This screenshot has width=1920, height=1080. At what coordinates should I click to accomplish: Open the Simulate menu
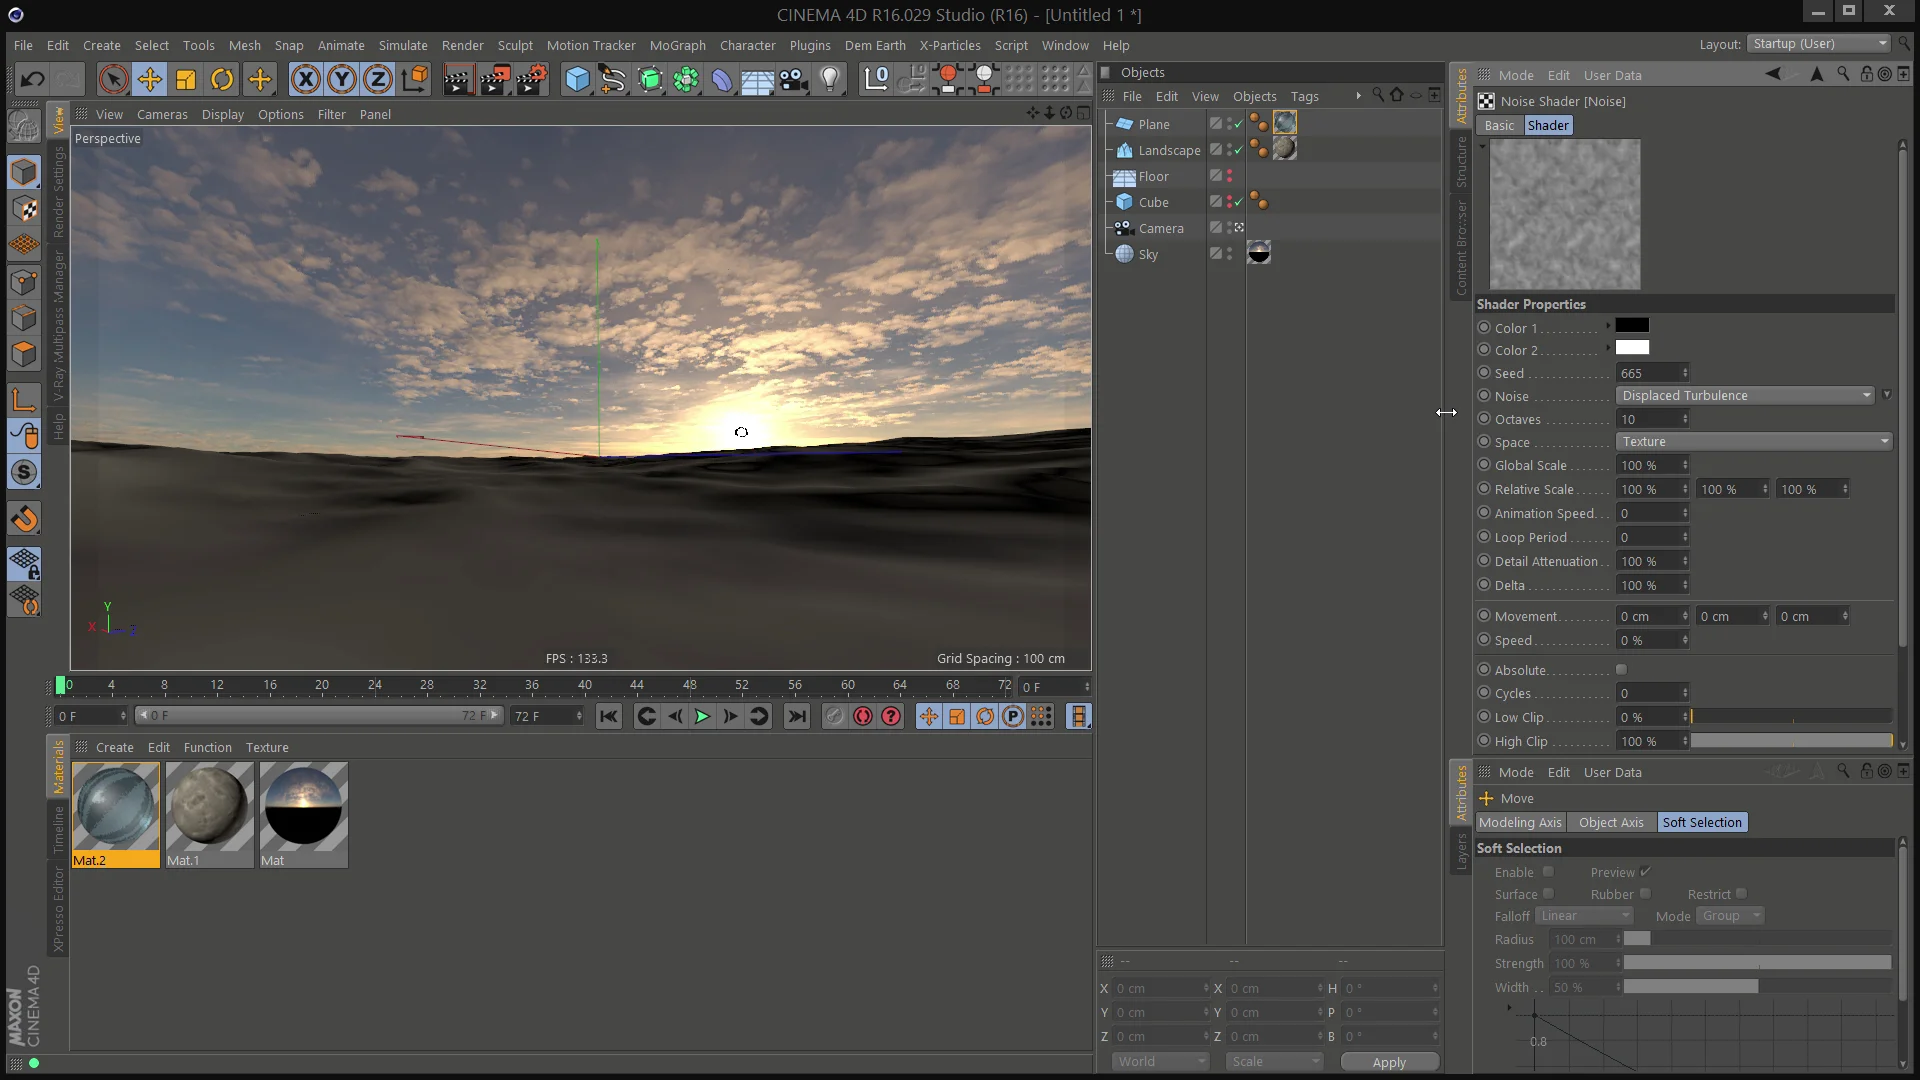402,45
